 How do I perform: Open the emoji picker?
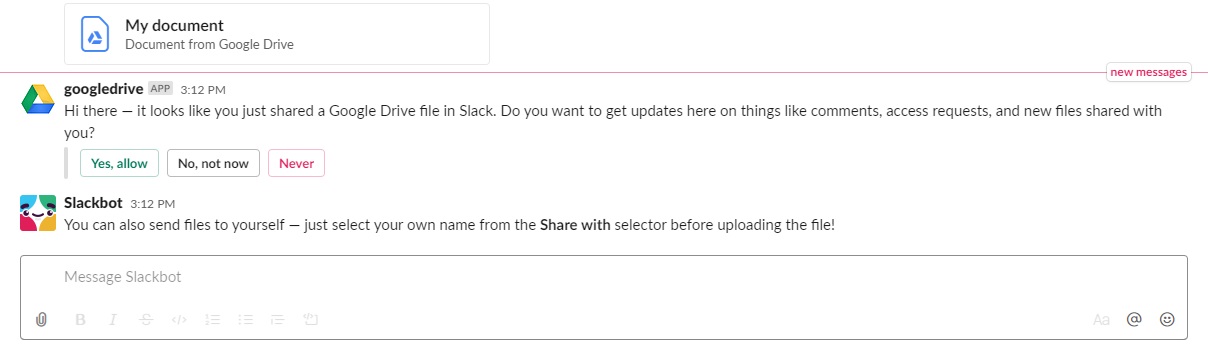(x=1167, y=320)
